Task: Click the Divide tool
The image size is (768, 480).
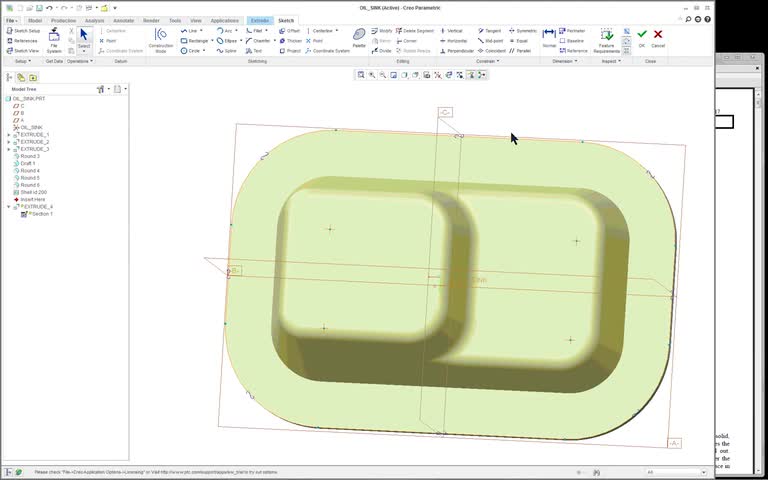Action: point(381,51)
